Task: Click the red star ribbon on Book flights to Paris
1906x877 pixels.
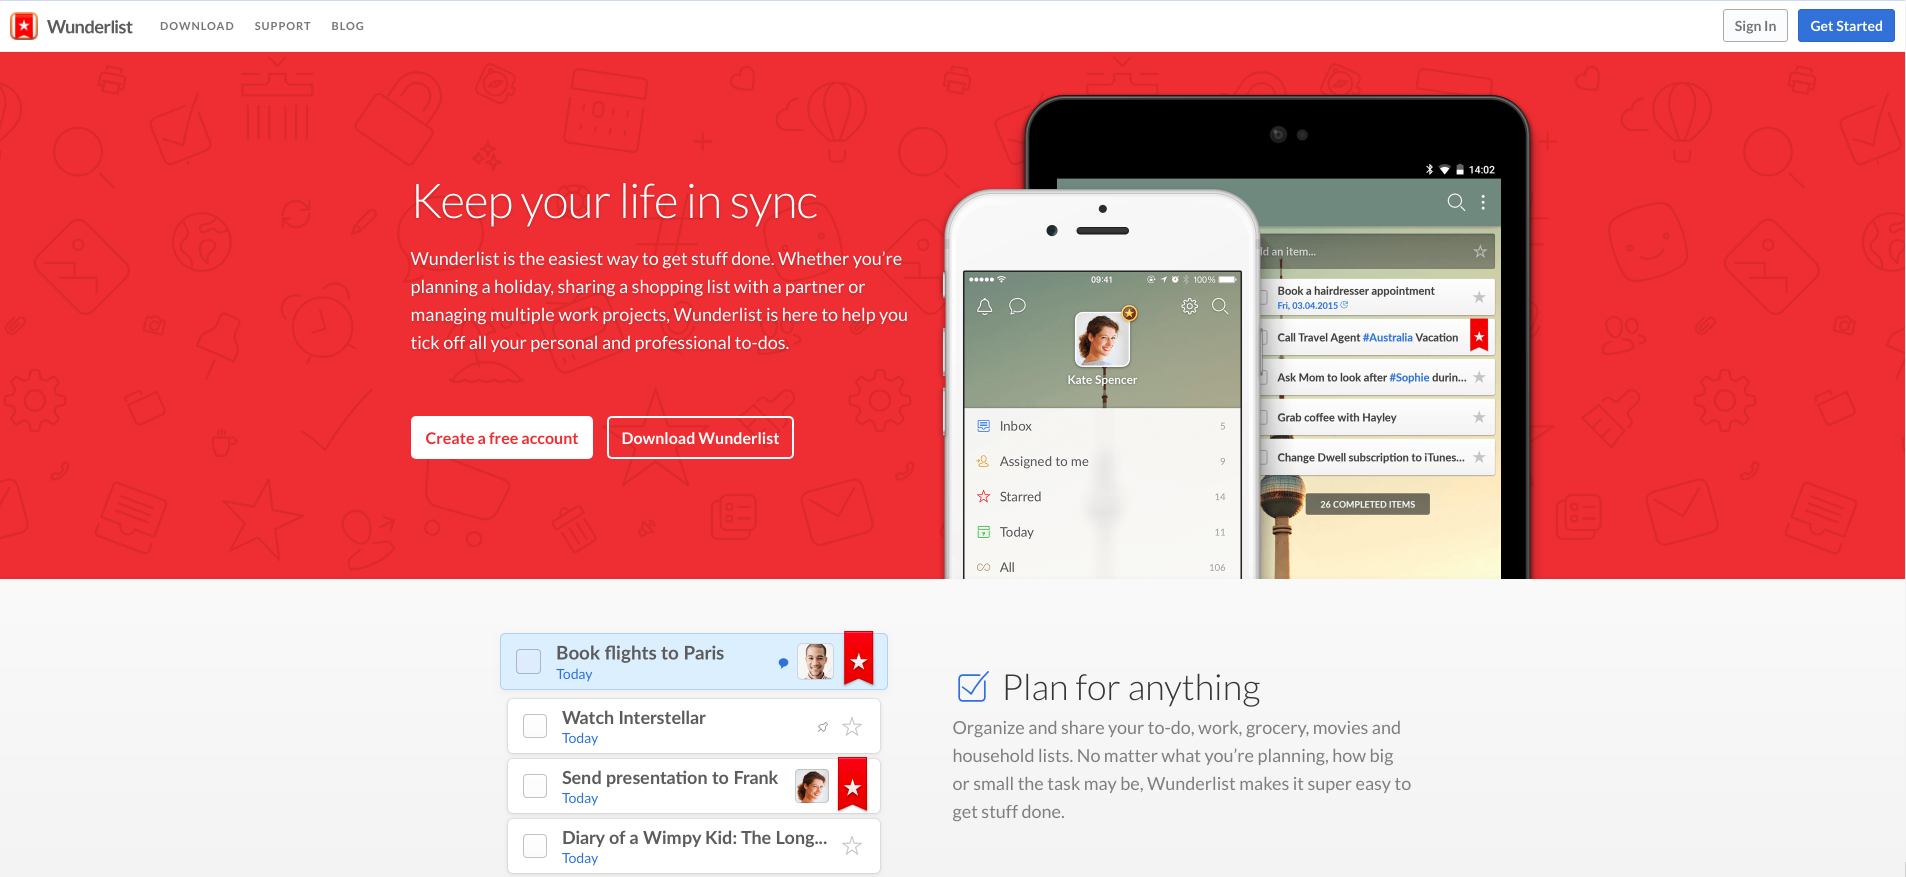Action: click(858, 660)
